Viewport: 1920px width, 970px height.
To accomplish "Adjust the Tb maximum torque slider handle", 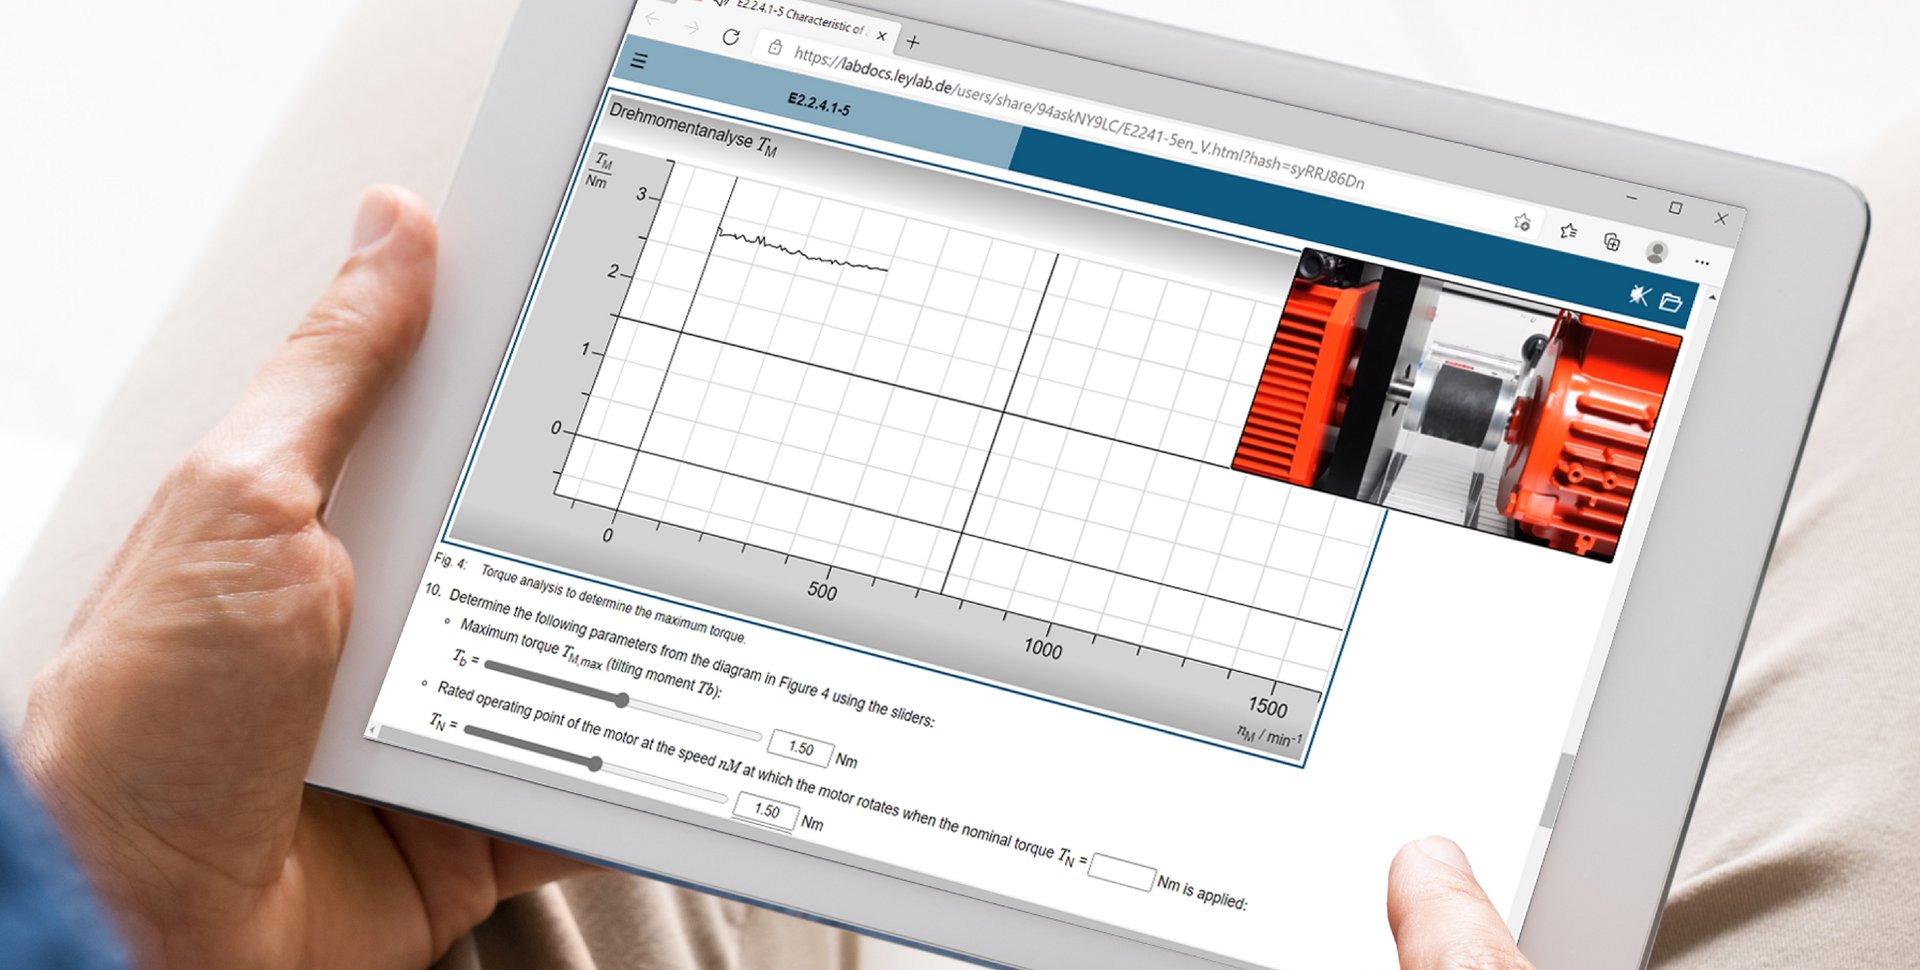I will [x=622, y=700].
